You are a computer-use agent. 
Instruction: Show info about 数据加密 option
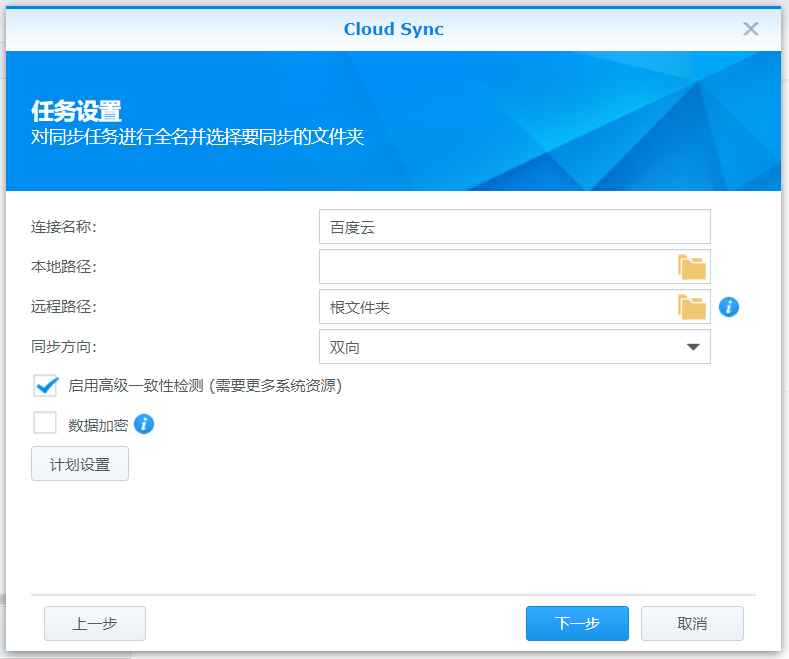pyautogui.click(x=144, y=424)
